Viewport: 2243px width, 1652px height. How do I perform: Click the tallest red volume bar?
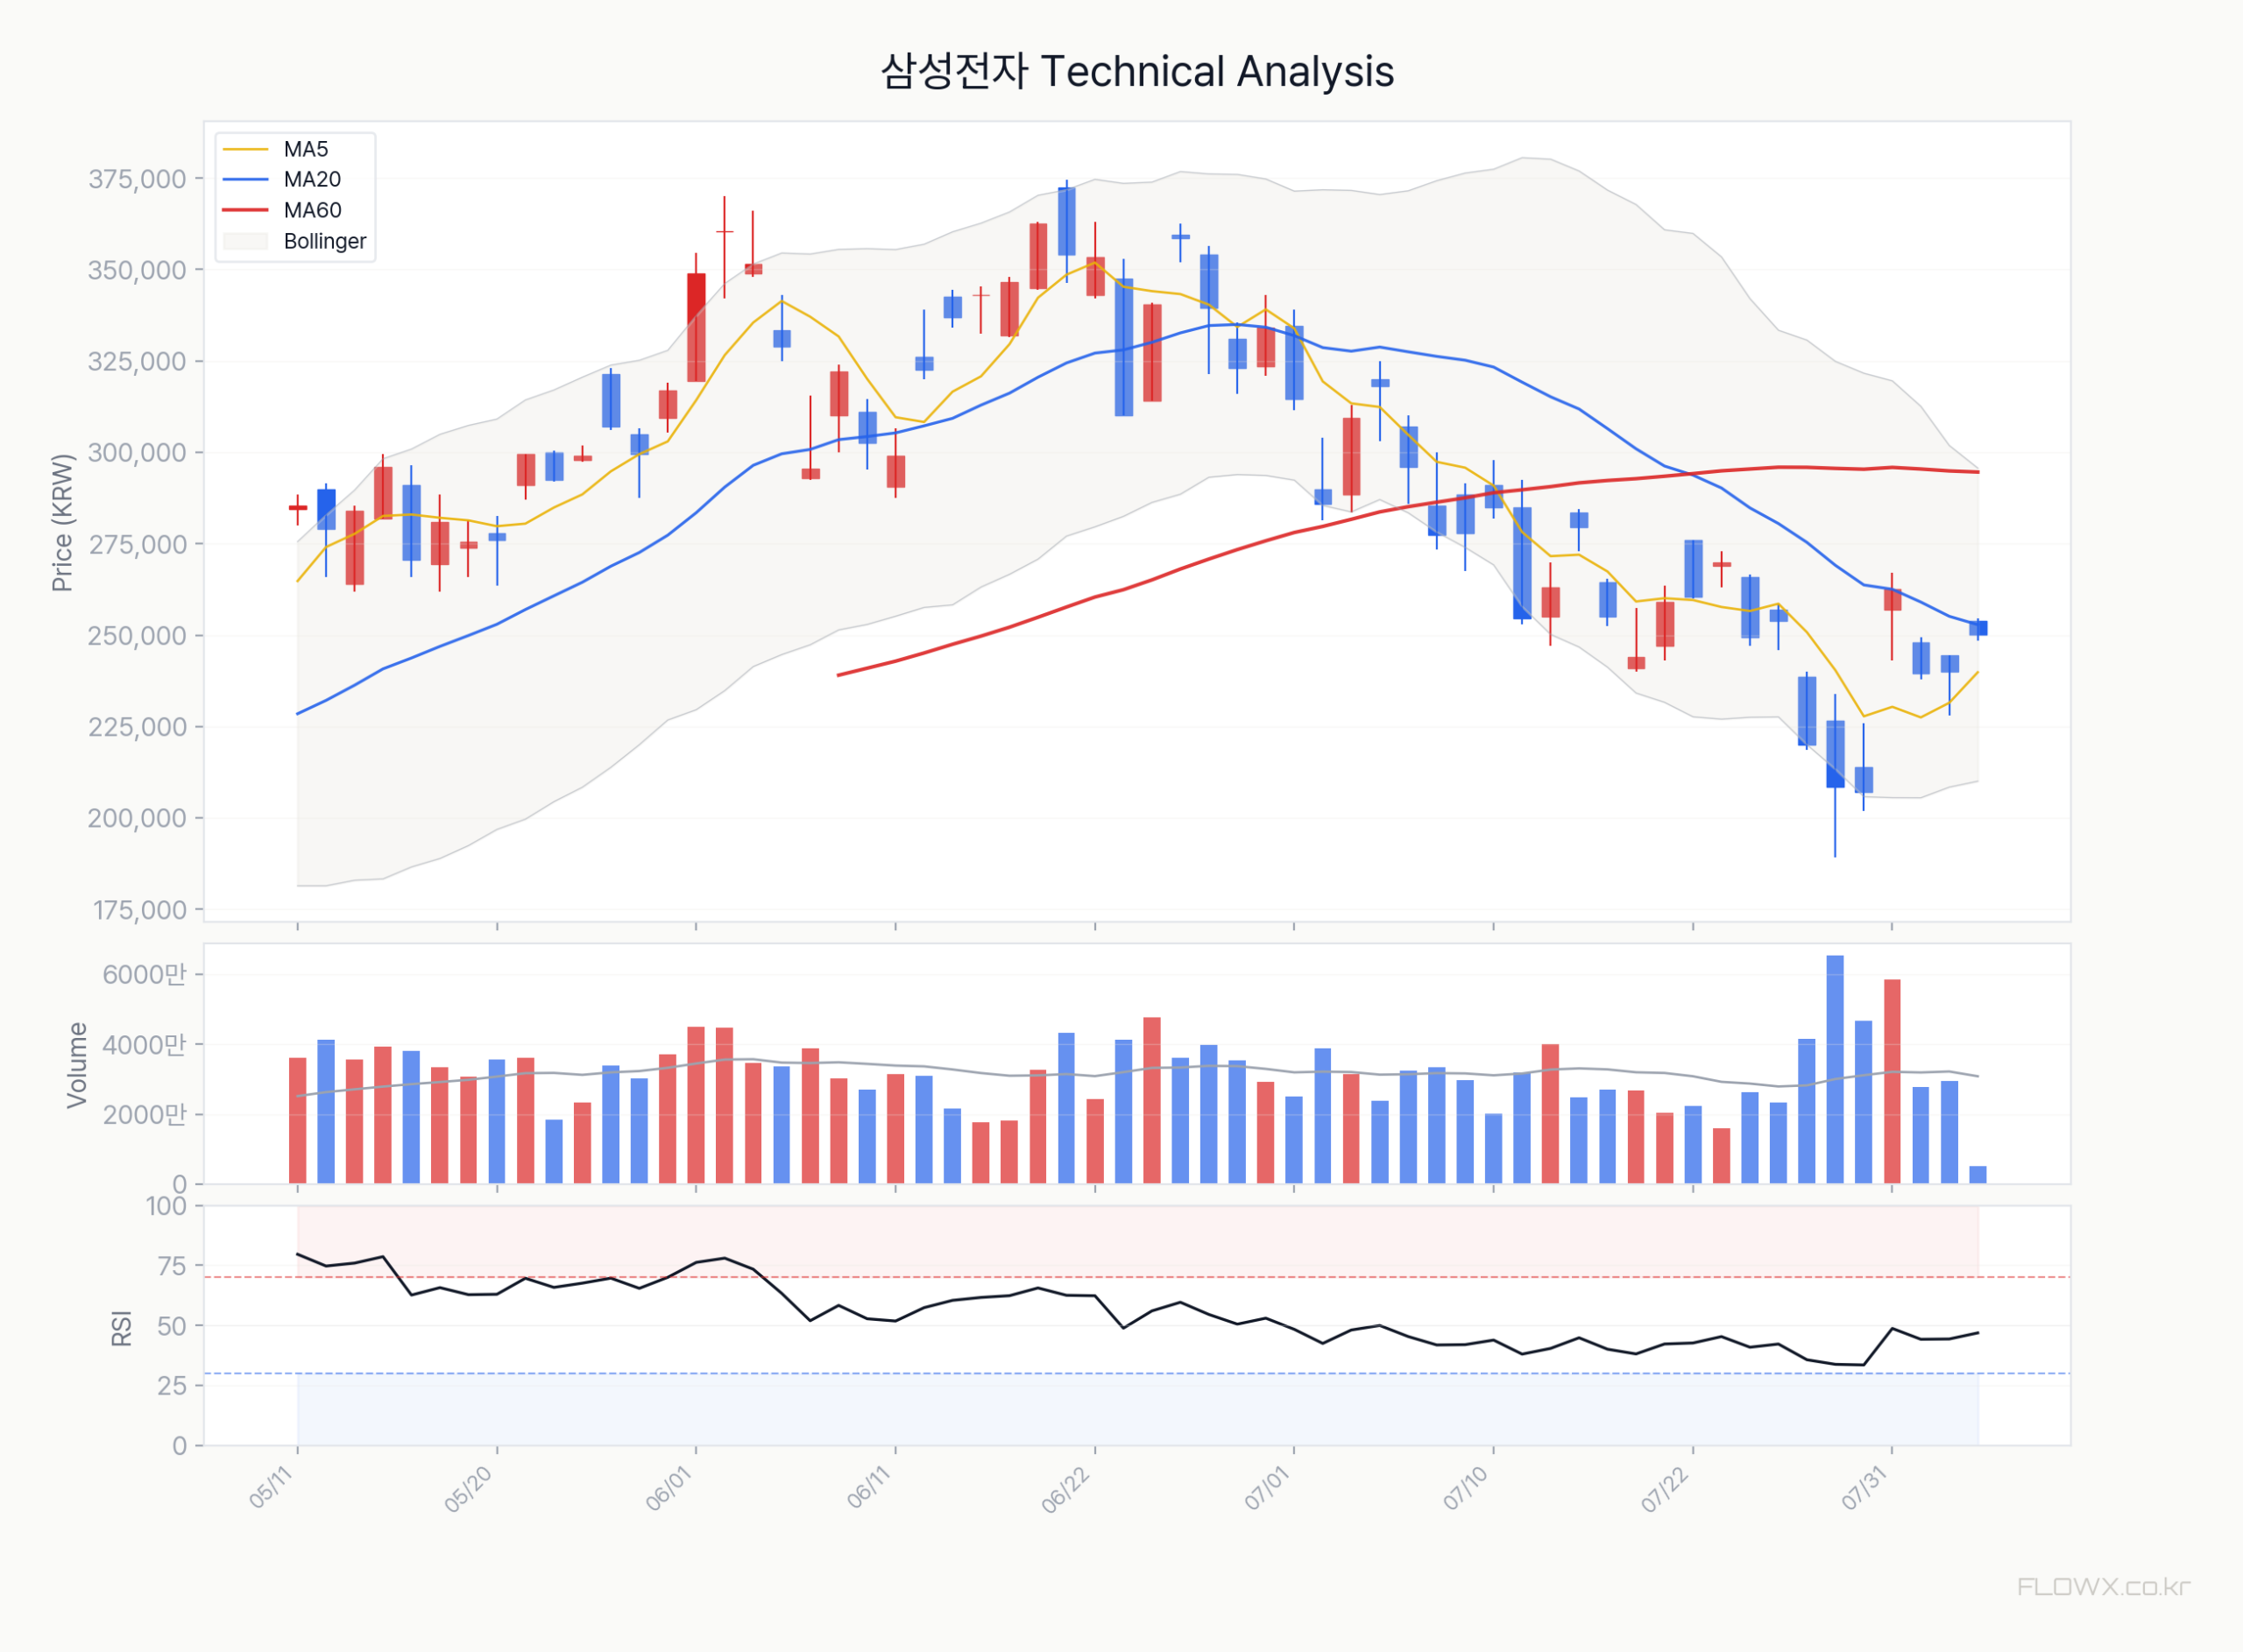pos(1892,1082)
